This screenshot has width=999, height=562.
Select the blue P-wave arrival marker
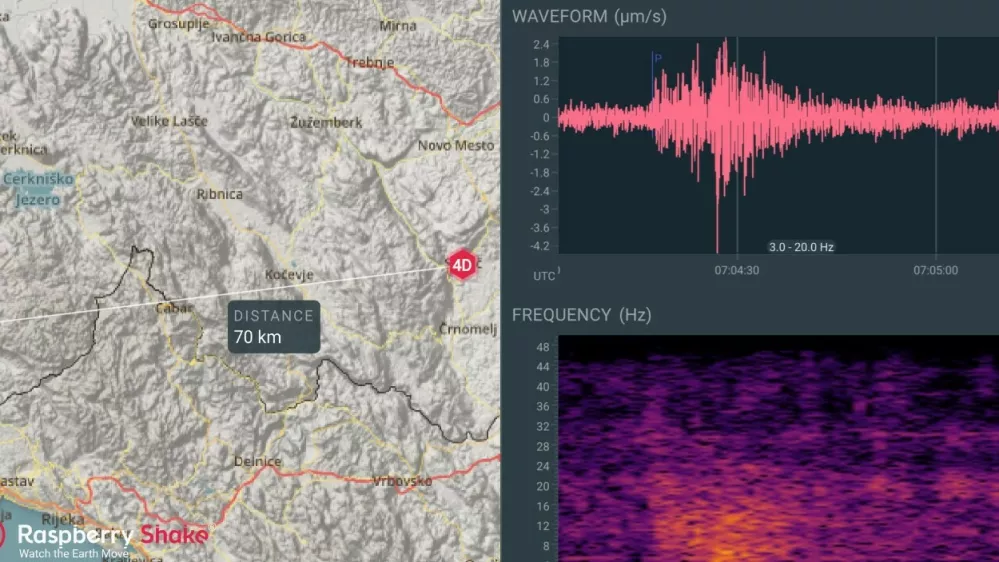[657, 60]
